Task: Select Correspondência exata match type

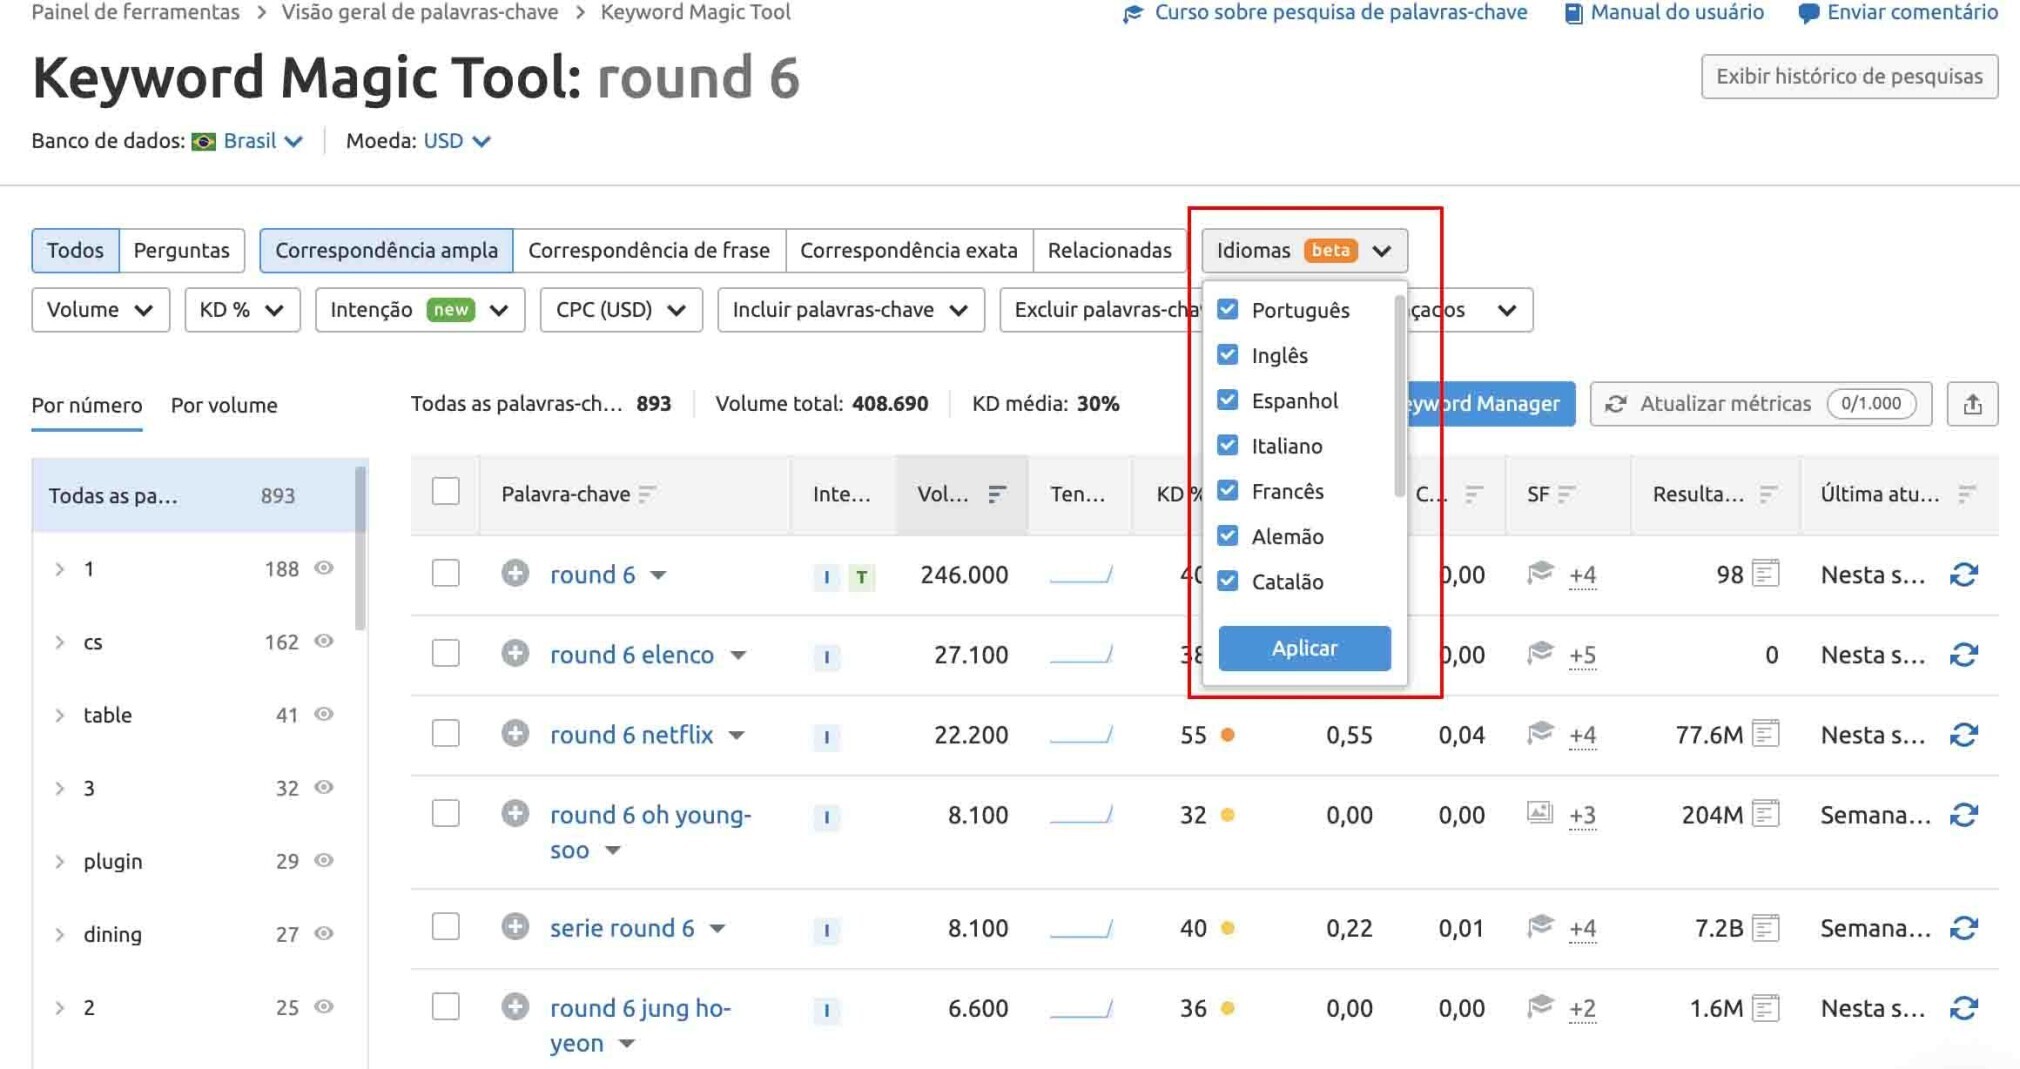Action: coord(909,250)
